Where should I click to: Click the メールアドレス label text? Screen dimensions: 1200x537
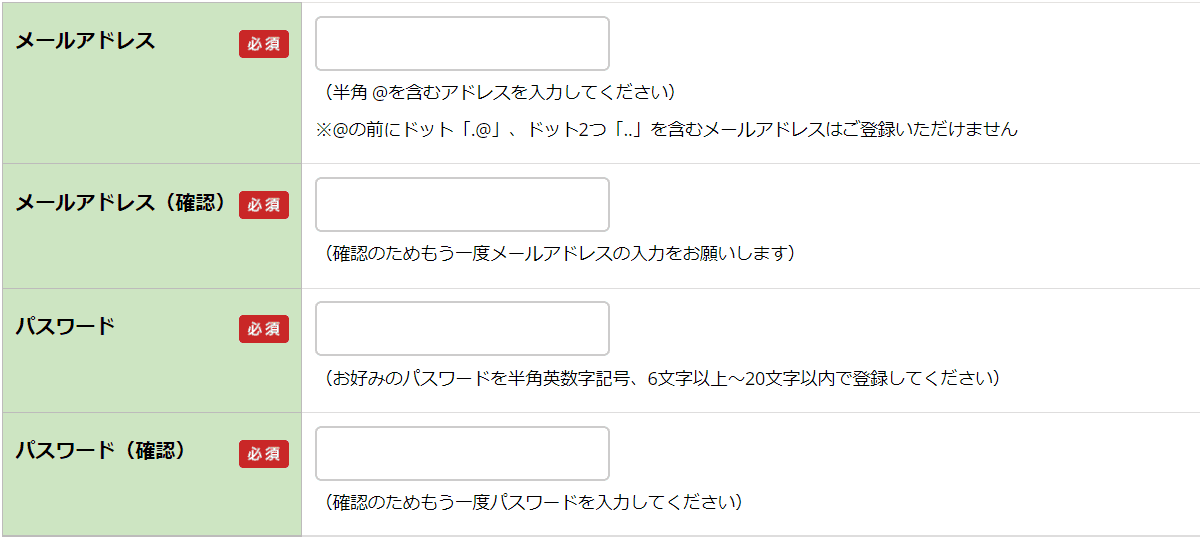tap(85, 41)
